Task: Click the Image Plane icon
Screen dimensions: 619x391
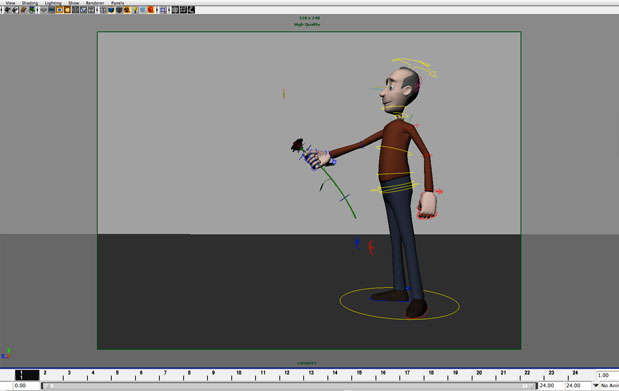Action: click(x=31, y=10)
